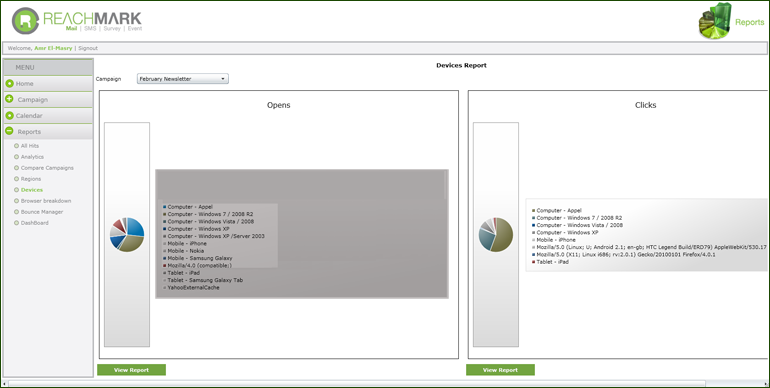This screenshot has height=388, width=770.
Task: Open Regions report
Action: point(31,179)
